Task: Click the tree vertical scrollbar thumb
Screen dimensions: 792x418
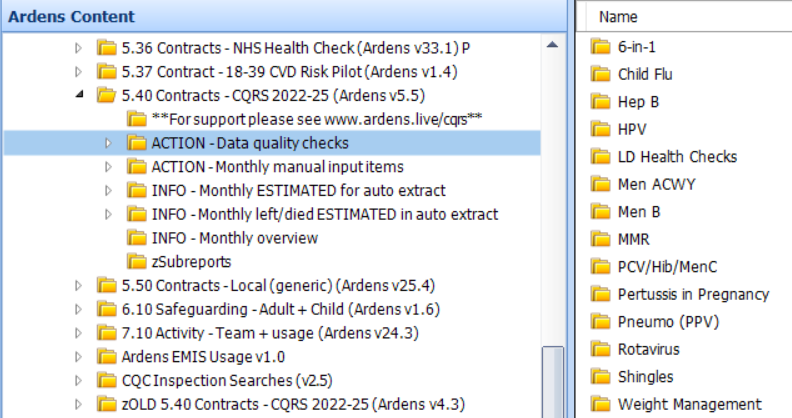Action: (553, 382)
